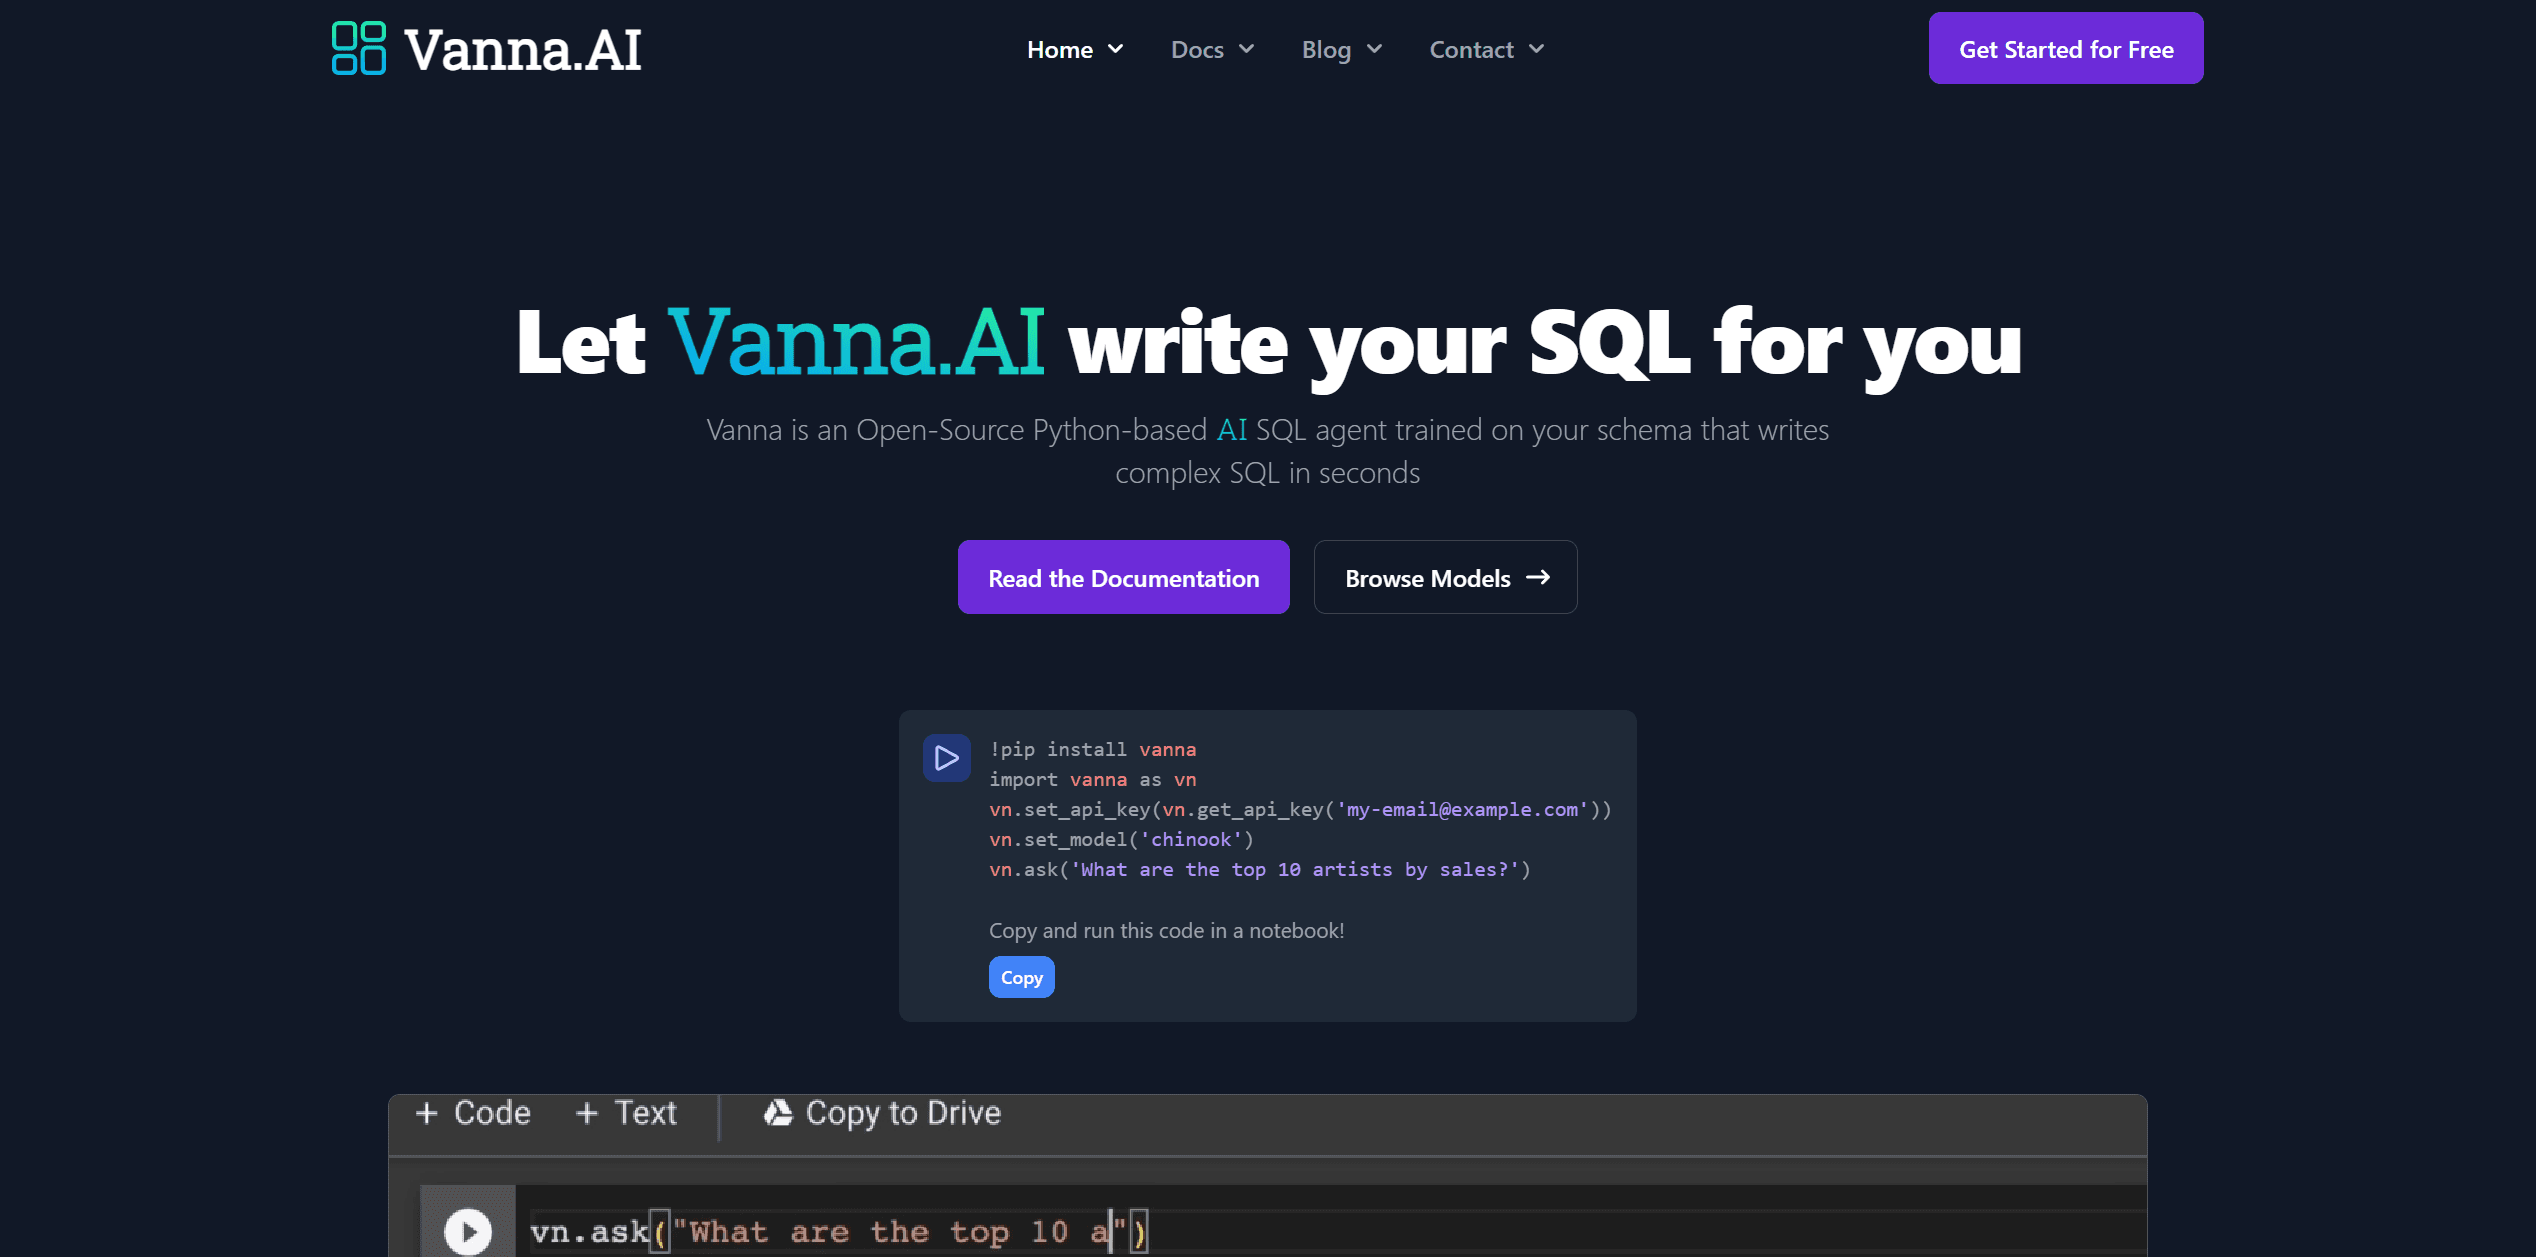Expand the Contact dropdown chevron

(1537, 49)
